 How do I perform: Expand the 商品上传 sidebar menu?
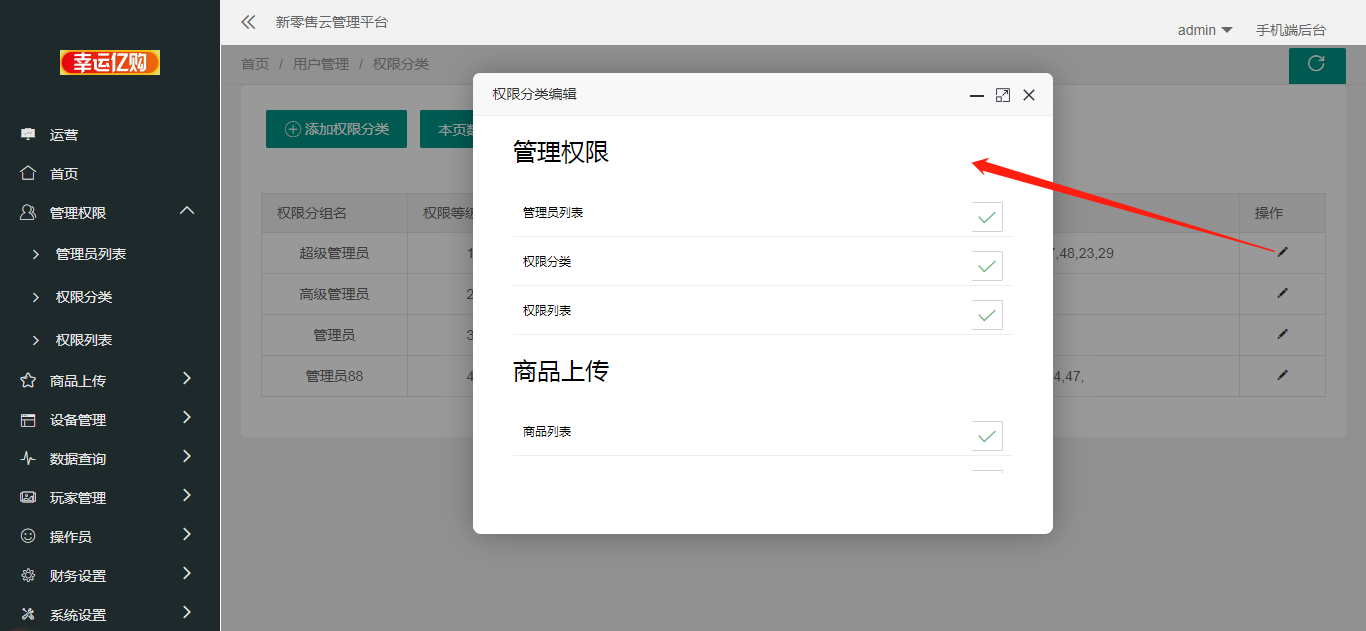tap(105, 381)
